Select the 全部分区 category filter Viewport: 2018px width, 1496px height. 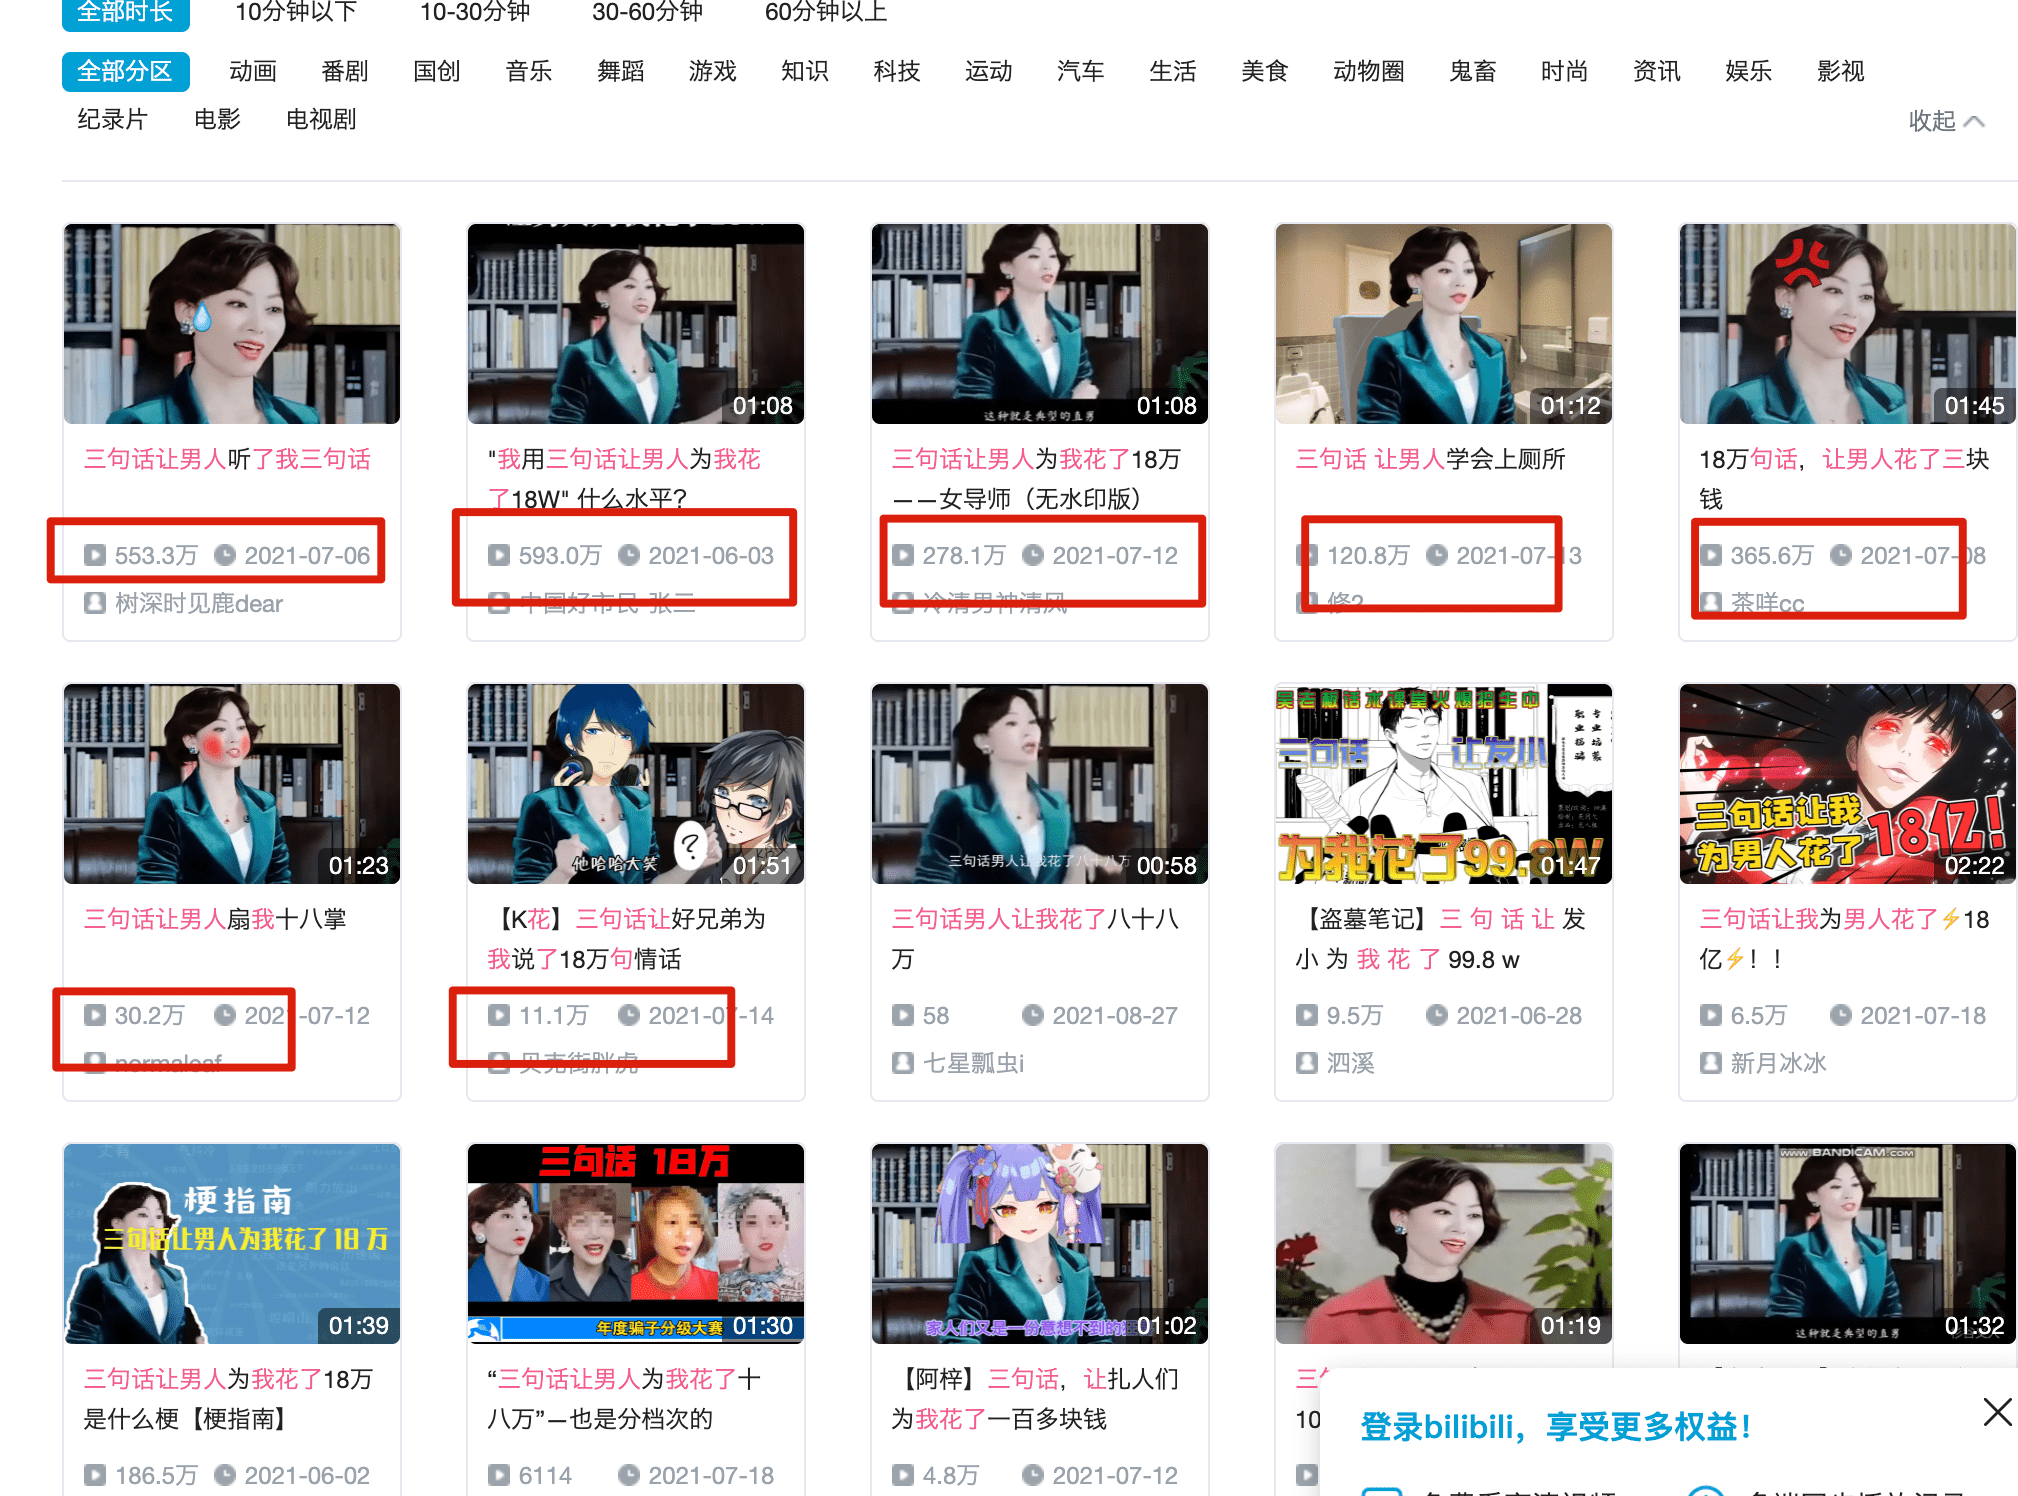125,71
